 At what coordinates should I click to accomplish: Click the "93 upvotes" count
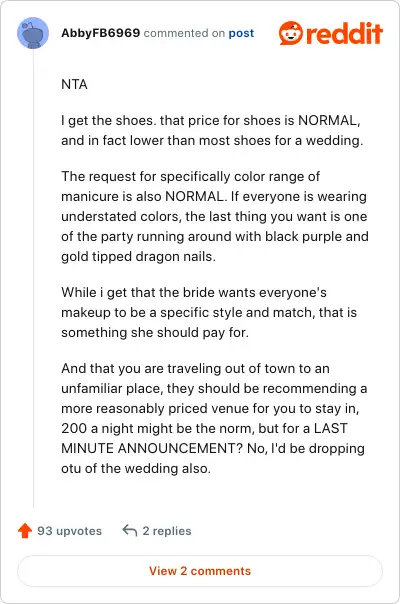69,531
